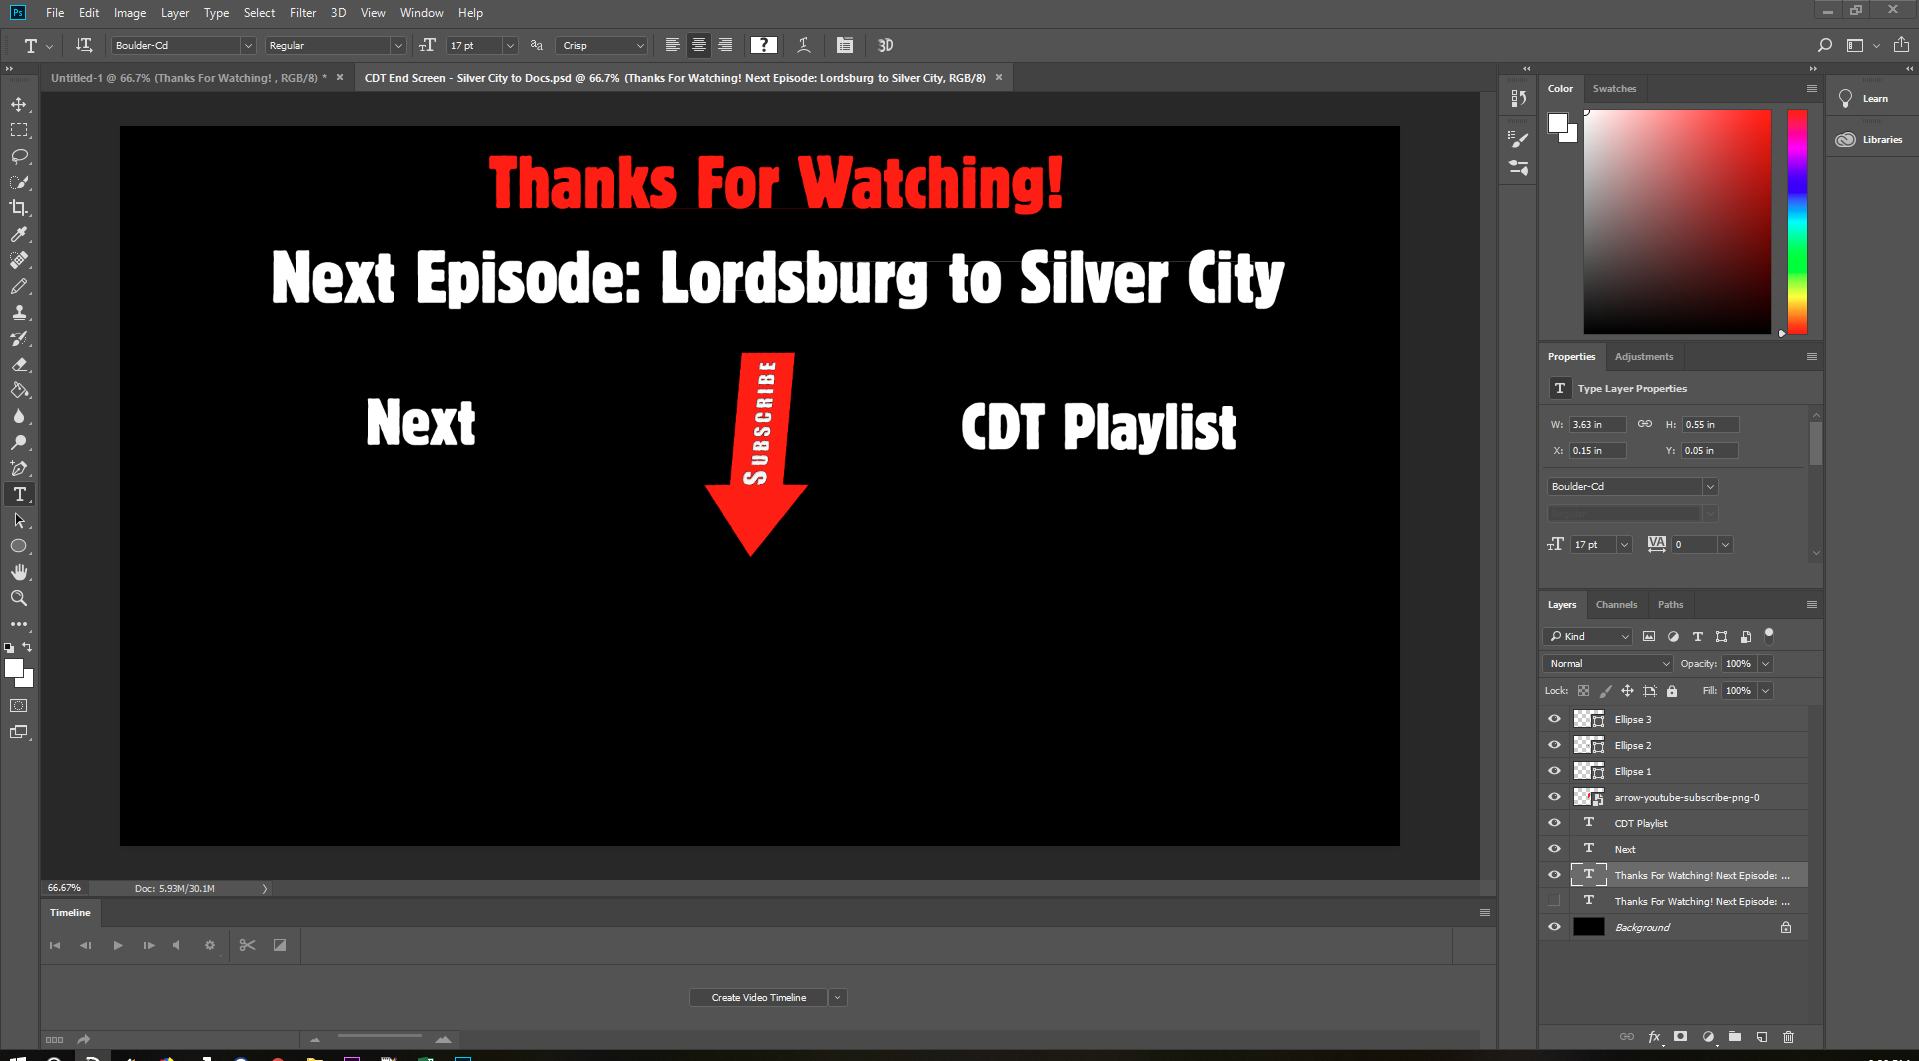This screenshot has height=1061, width=1919.
Task: Click the Add layer mask icon
Action: point(1681,1037)
